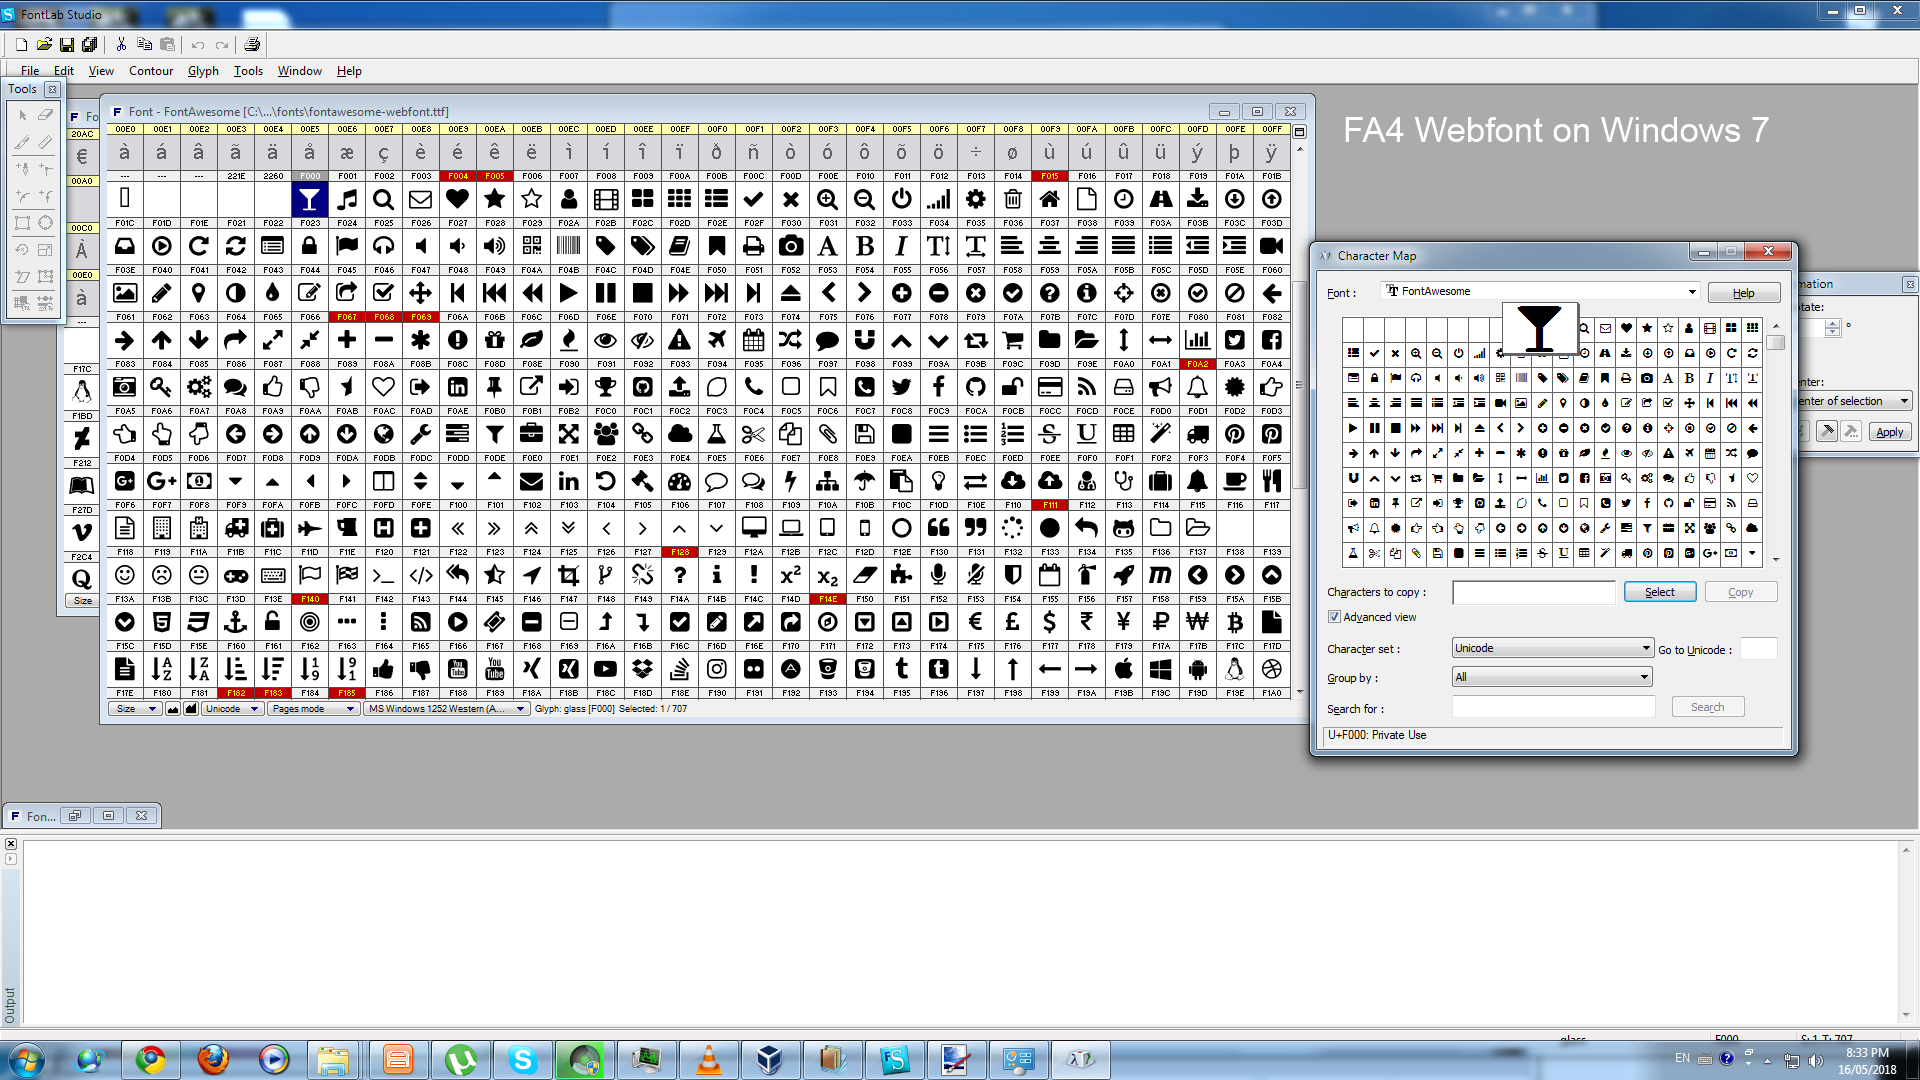Click the Save All toolbar icon
This screenshot has width=1920, height=1080.
coord(90,44)
